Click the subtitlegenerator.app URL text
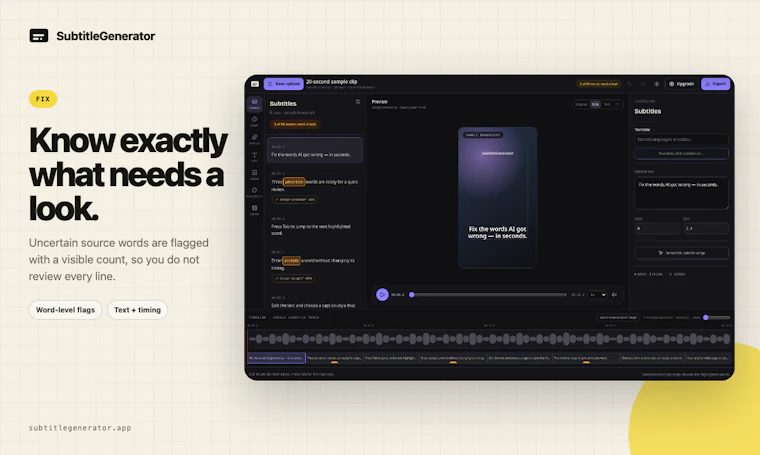The width and height of the screenshot is (760, 455). coord(80,428)
